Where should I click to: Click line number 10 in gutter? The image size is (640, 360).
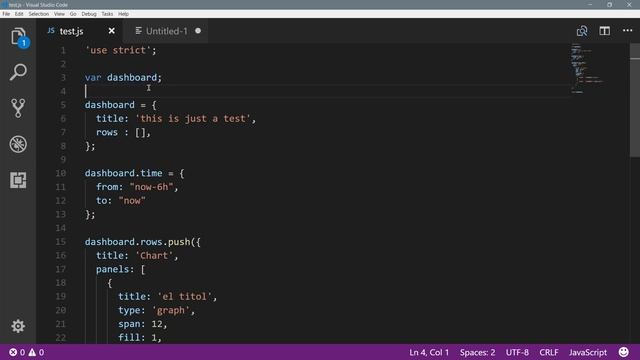(x=61, y=173)
